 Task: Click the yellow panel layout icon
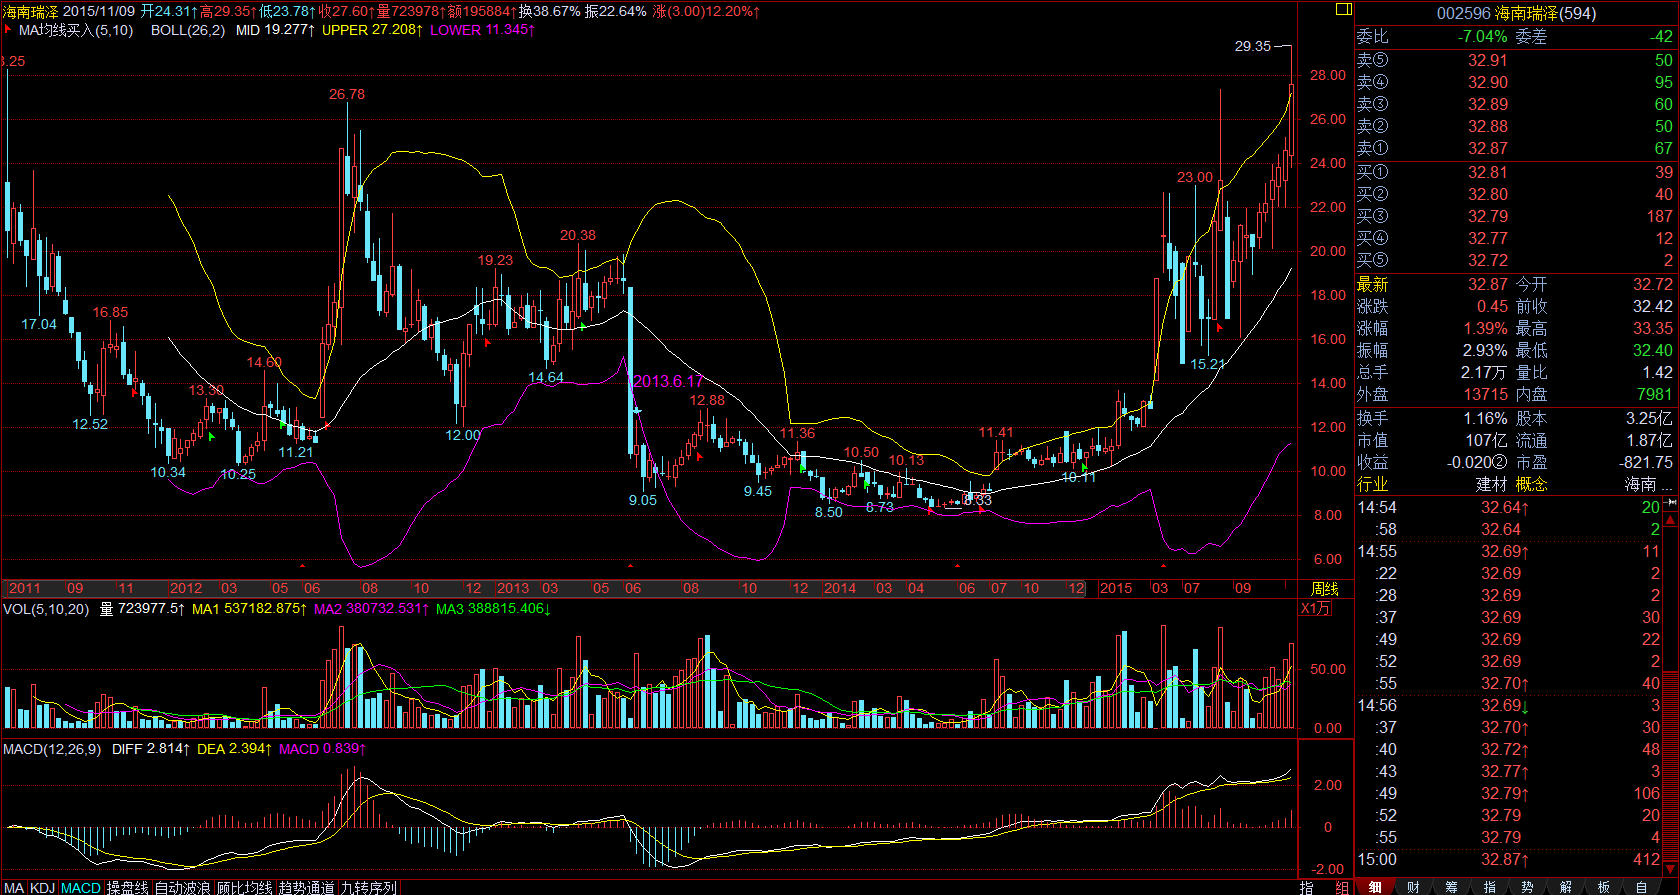tap(1343, 9)
